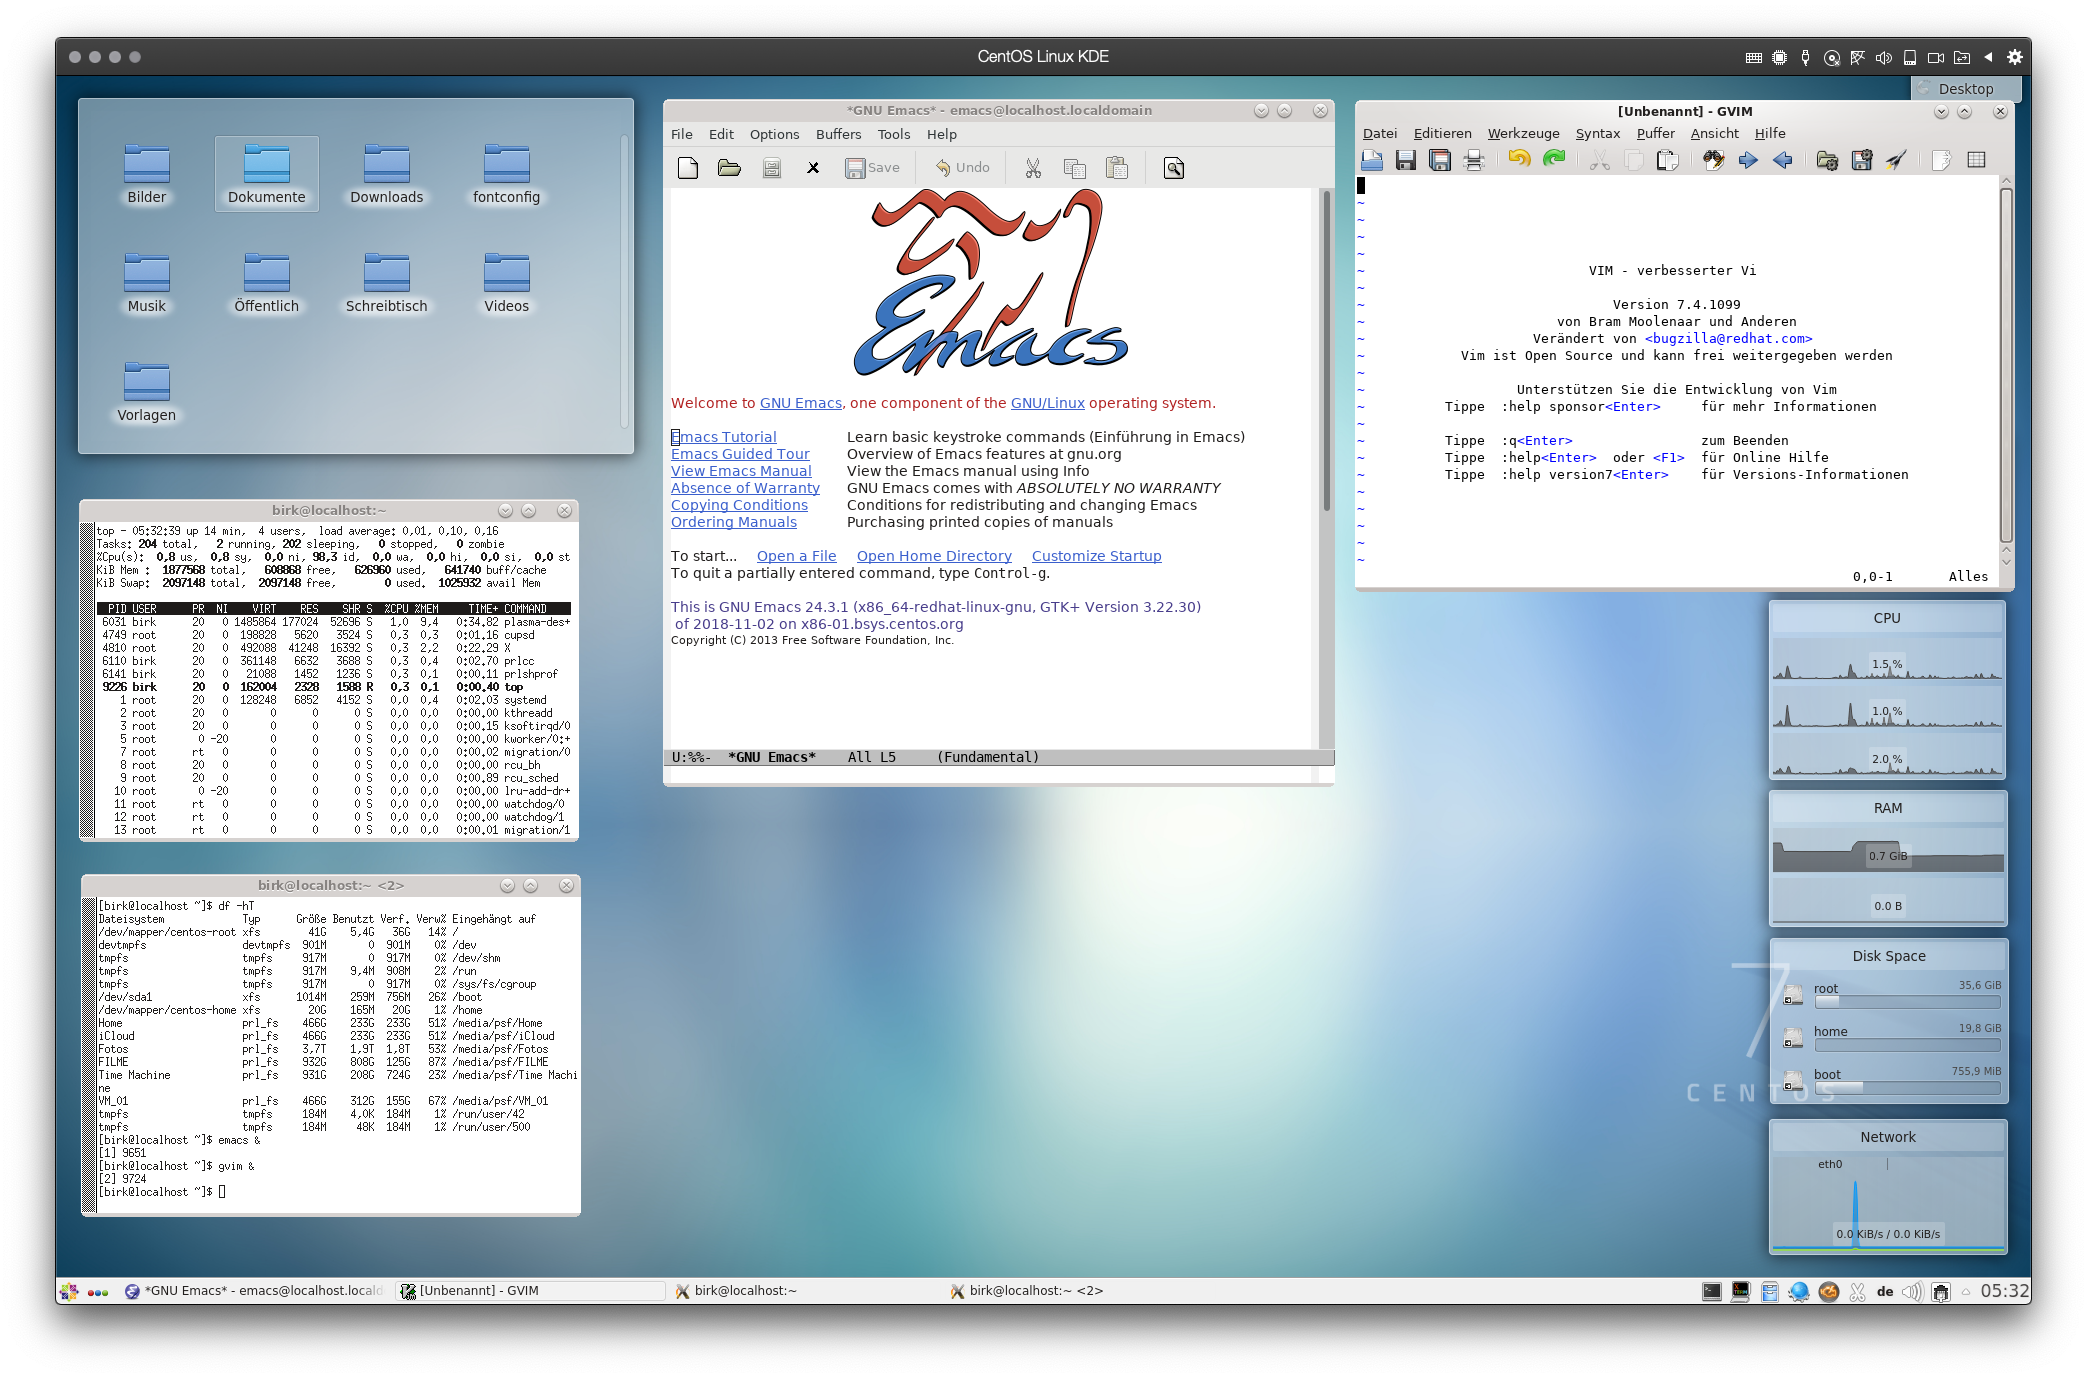Open the fontconfig folder
Image resolution: width=2087 pixels, height=1378 pixels.
[507, 174]
